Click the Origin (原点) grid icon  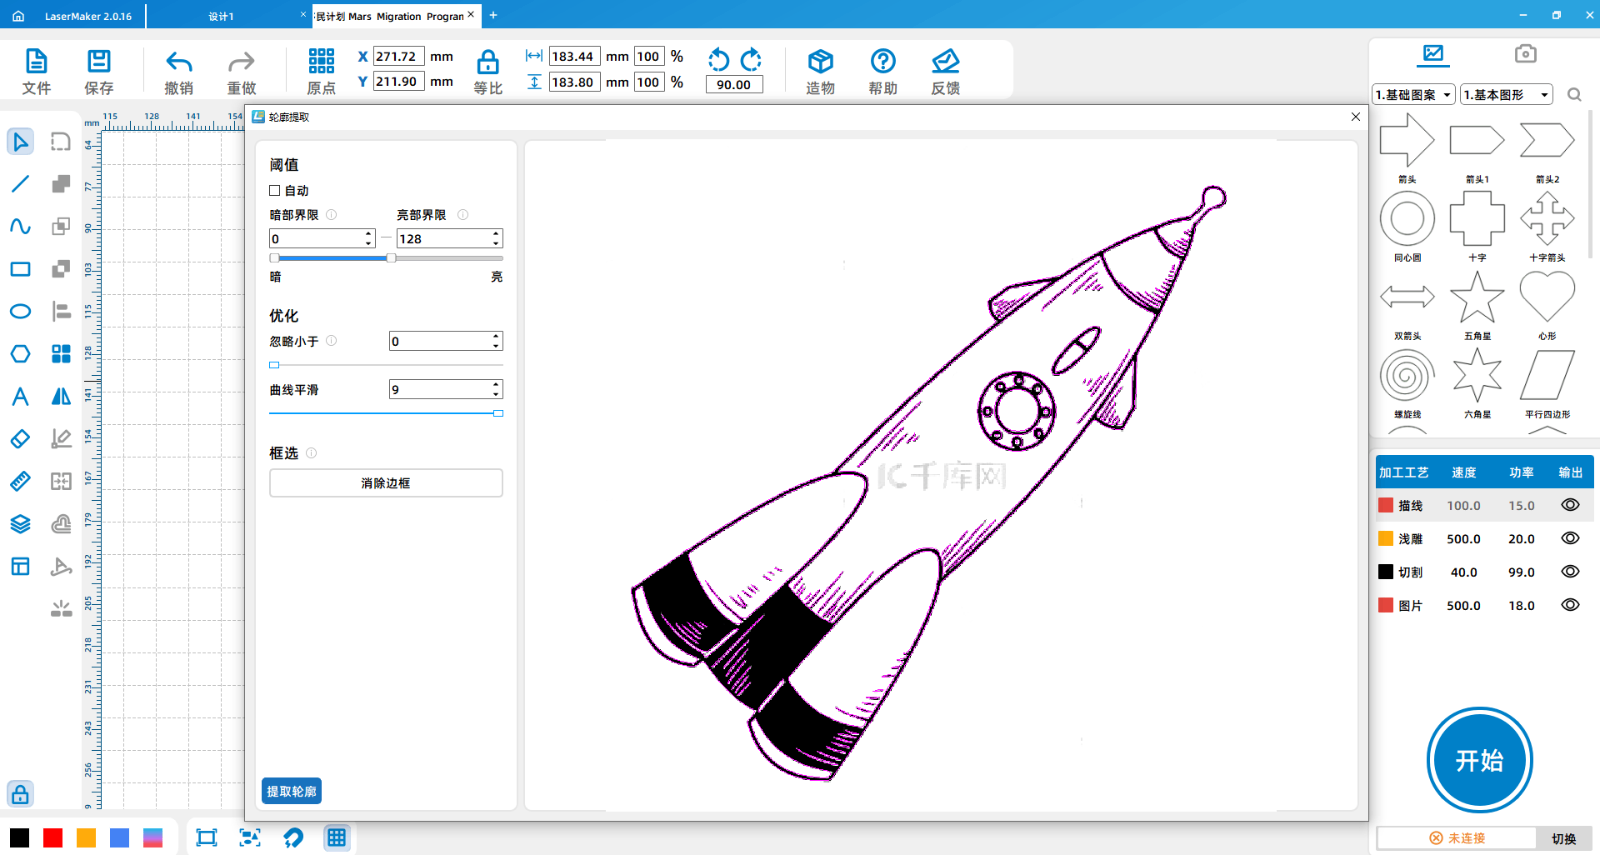[321, 62]
